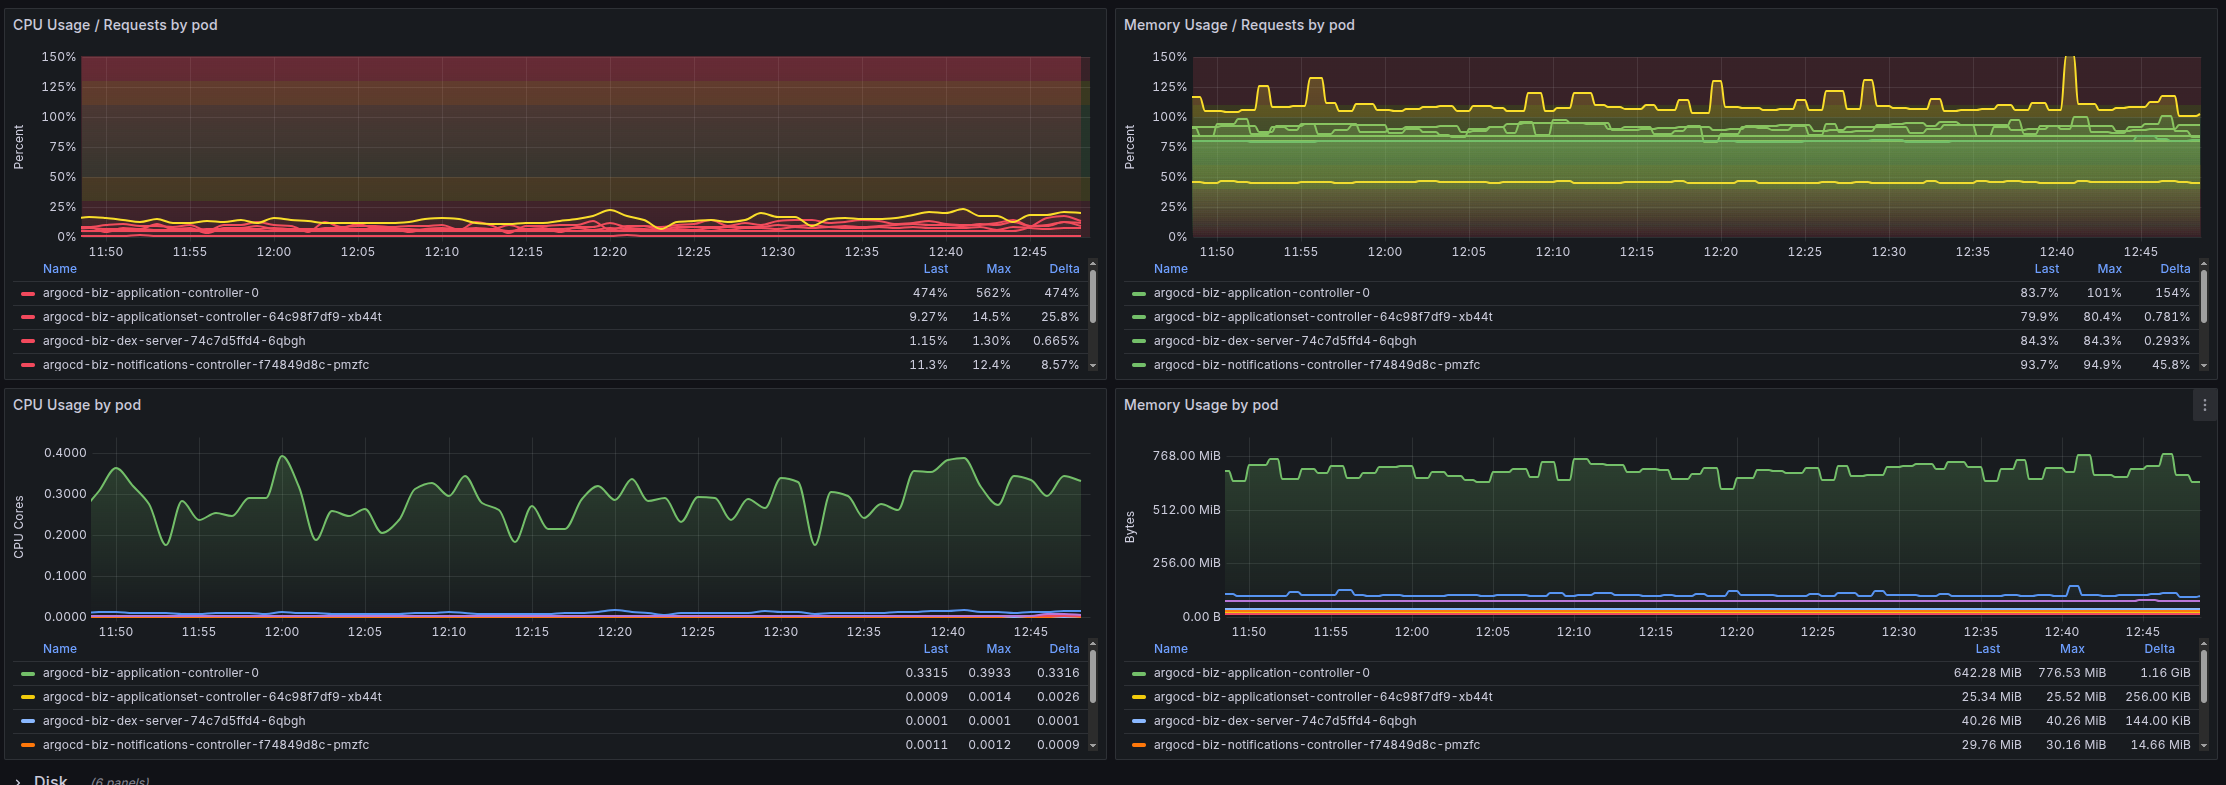Click green swatch for application-controller-0 in CPU Usage legend

pos(28,674)
